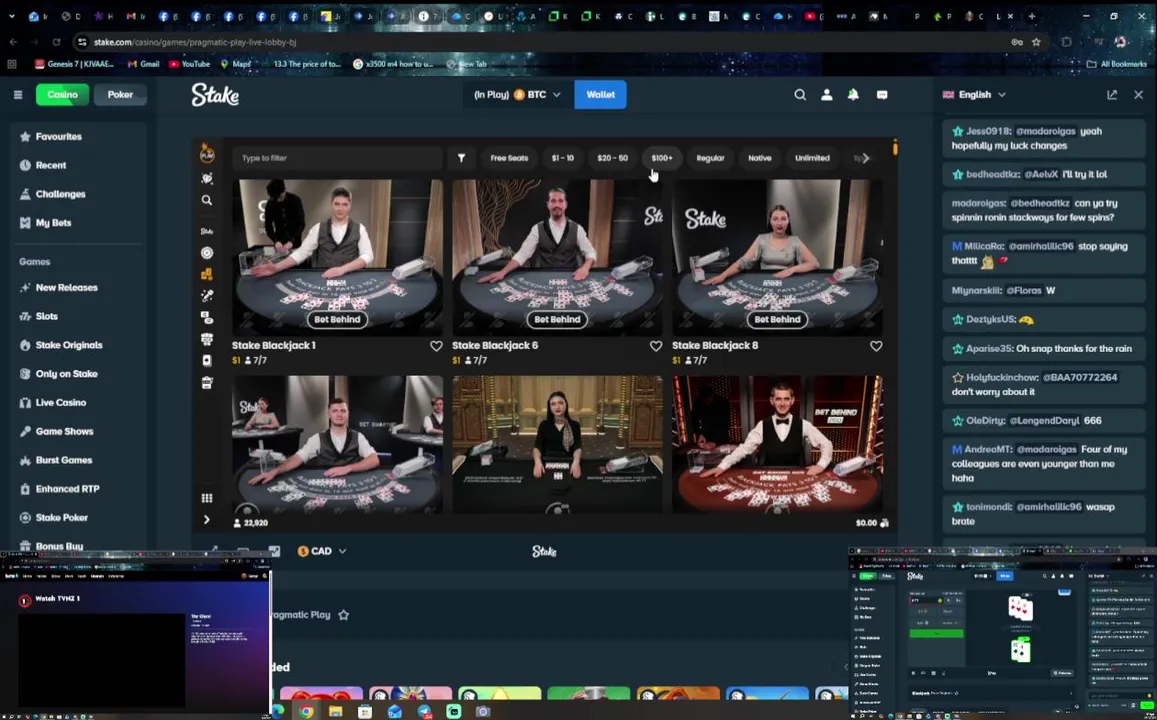Filter tables by $20 - 50
The image size is (1157, 720).
[x=612, y=158]
